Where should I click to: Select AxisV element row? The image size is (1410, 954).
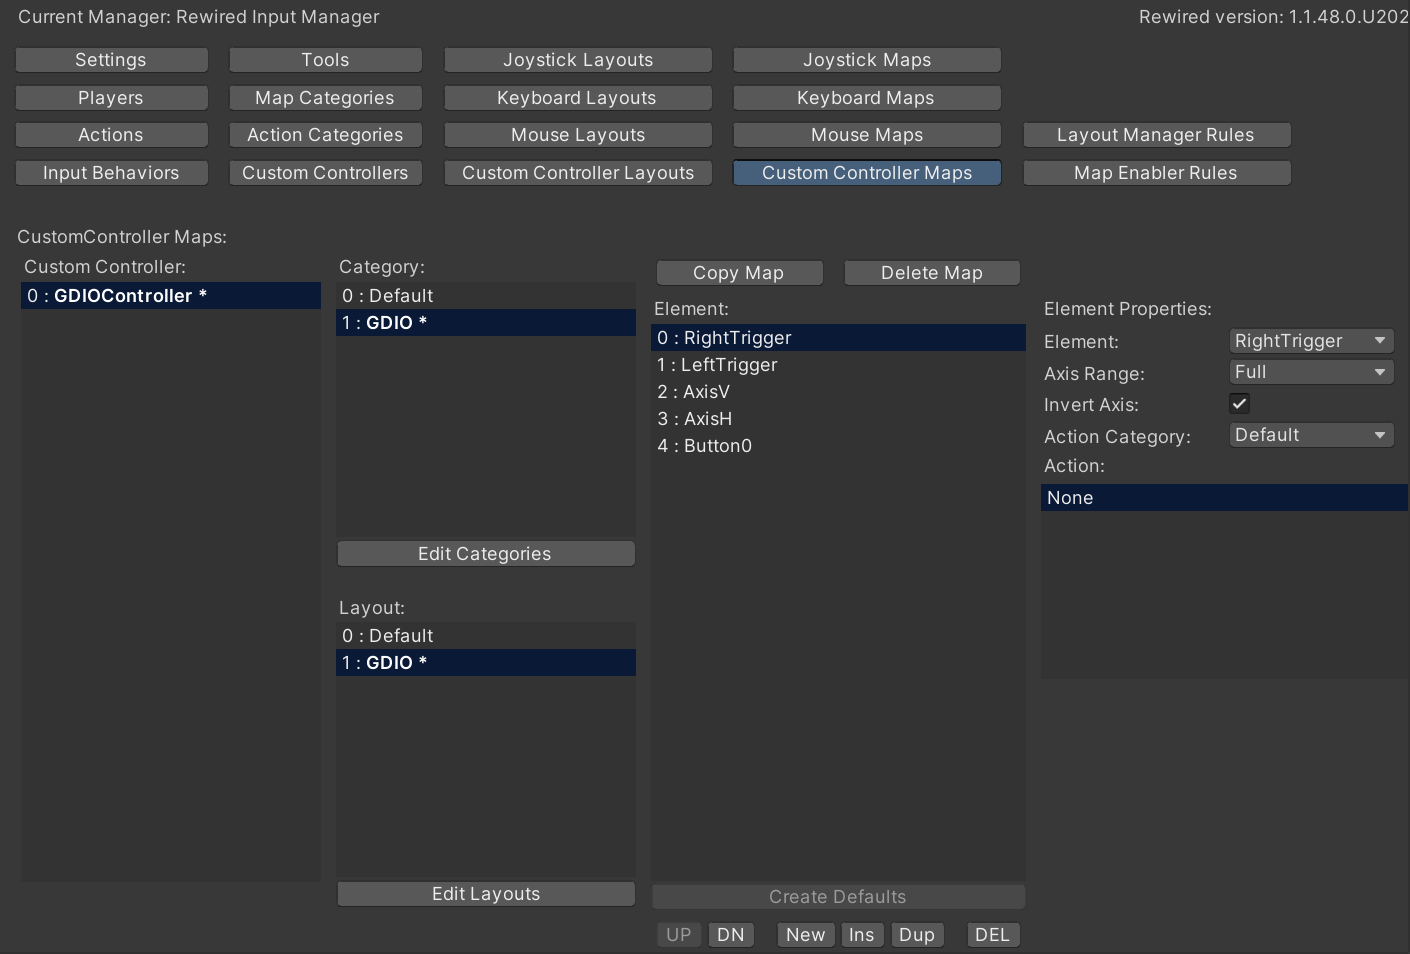[x=838, y=392]
